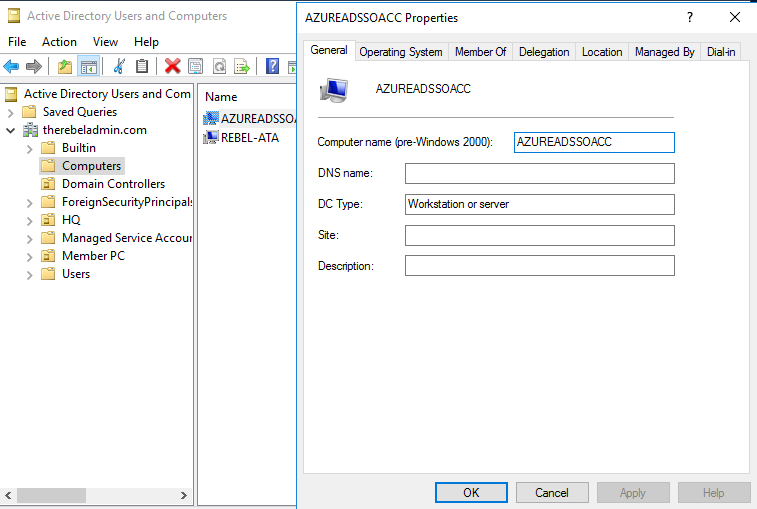Switch to the Member Of tab
This screenshot has width=757, height=509.
pos(480,52)
